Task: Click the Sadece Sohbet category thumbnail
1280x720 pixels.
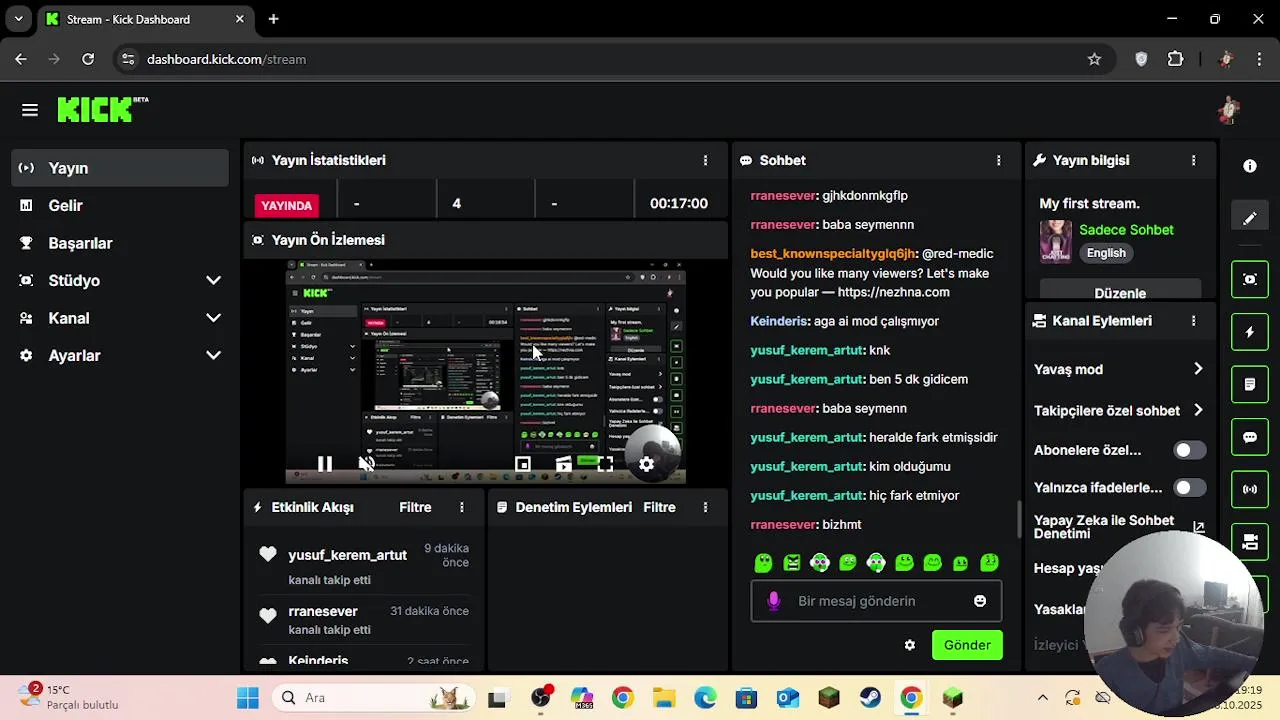Action: 1056,241
